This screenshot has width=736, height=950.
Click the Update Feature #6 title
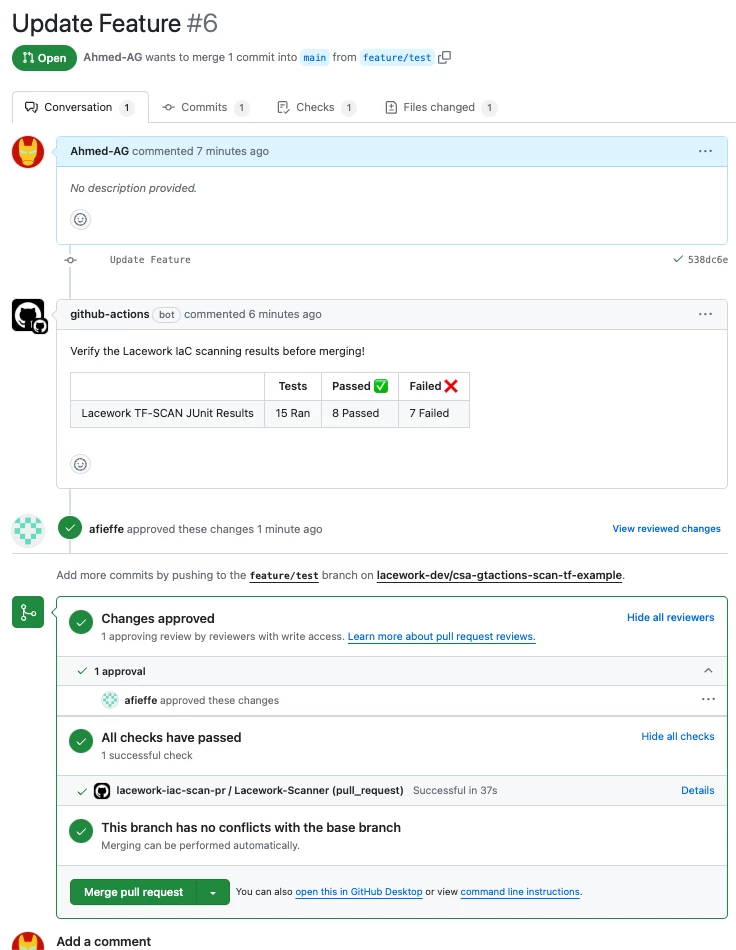point(115,24)
